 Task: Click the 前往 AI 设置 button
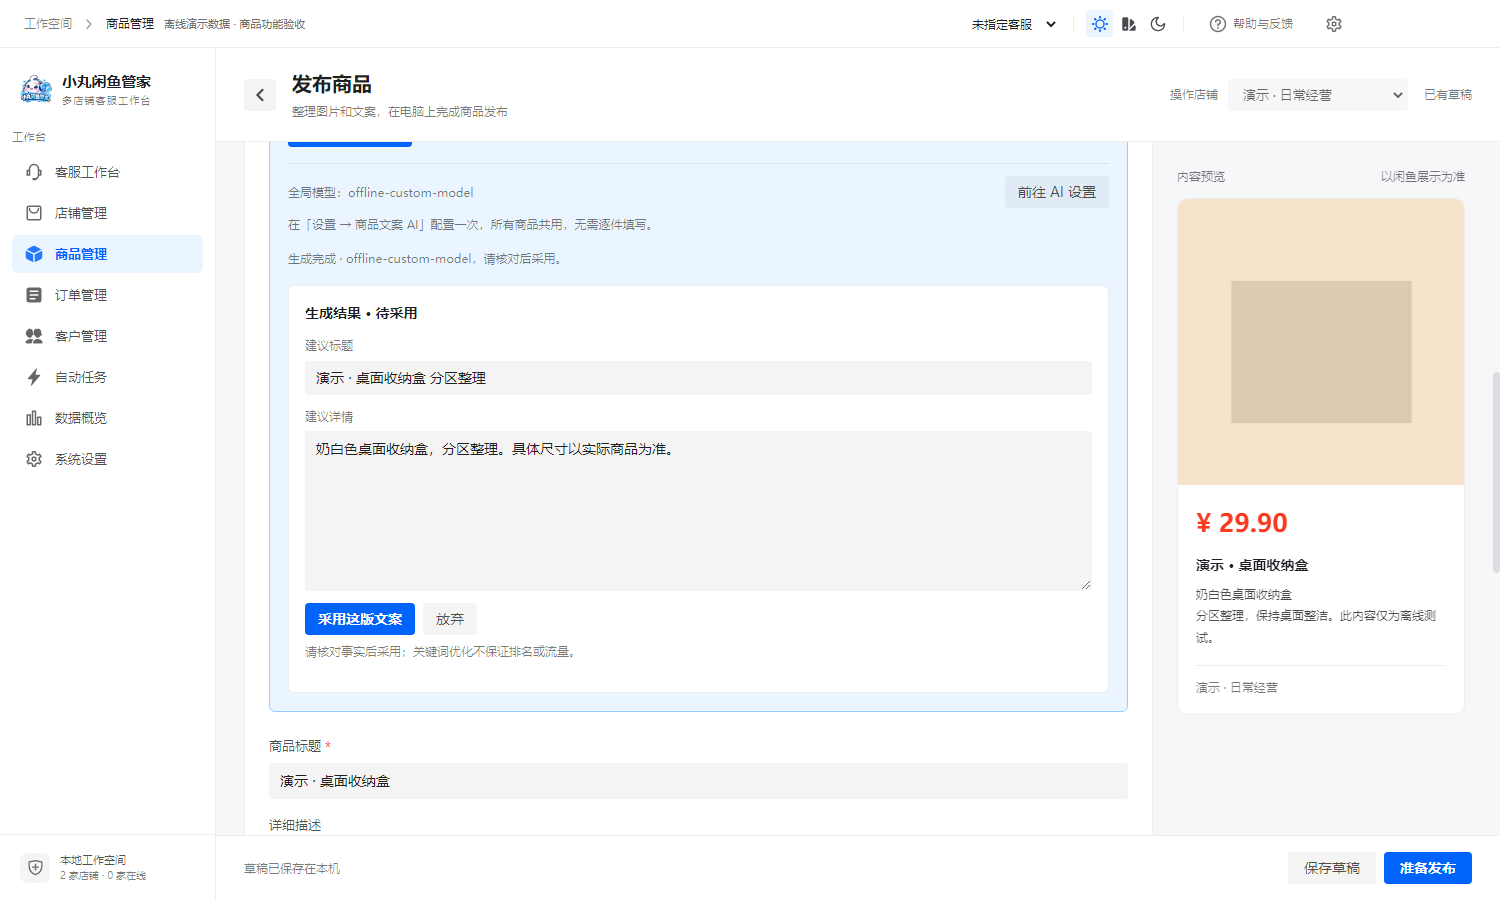pos(1057,192)
